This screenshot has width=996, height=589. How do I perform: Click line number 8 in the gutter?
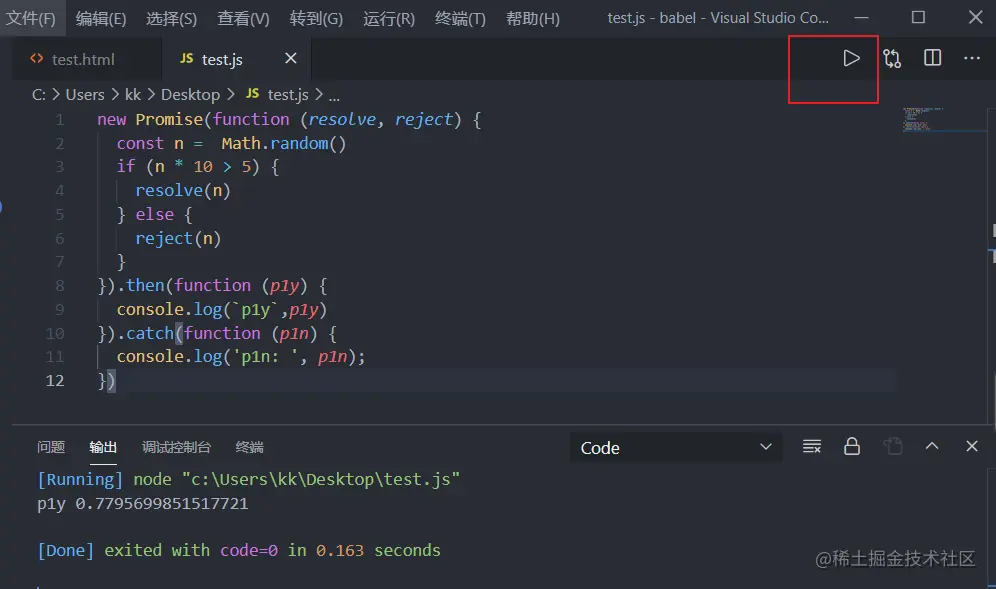(59, 285)
